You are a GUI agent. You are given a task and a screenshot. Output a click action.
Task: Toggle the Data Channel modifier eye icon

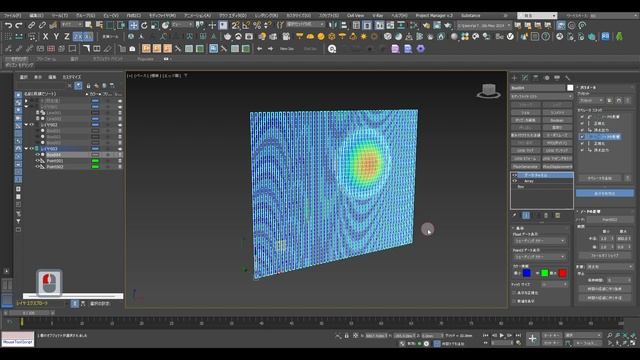pos(515,175)
